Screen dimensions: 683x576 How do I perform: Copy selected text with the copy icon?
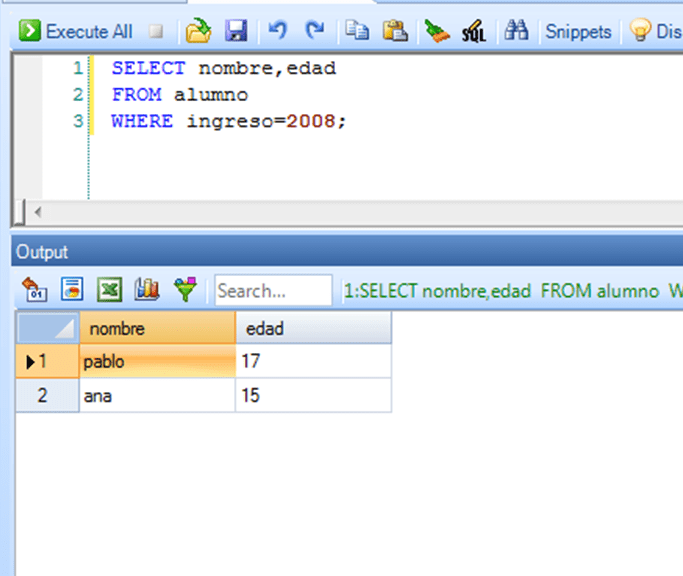(357, 31)
